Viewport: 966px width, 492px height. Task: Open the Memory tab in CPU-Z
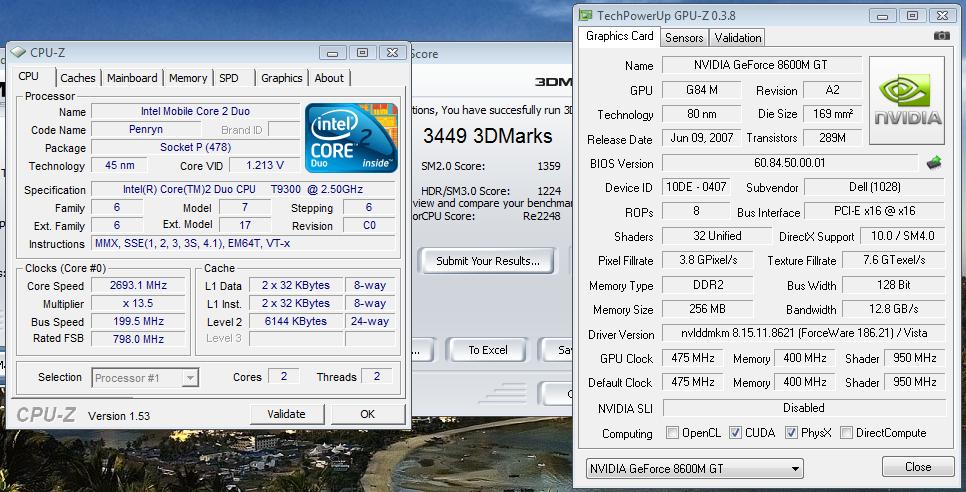188,78
